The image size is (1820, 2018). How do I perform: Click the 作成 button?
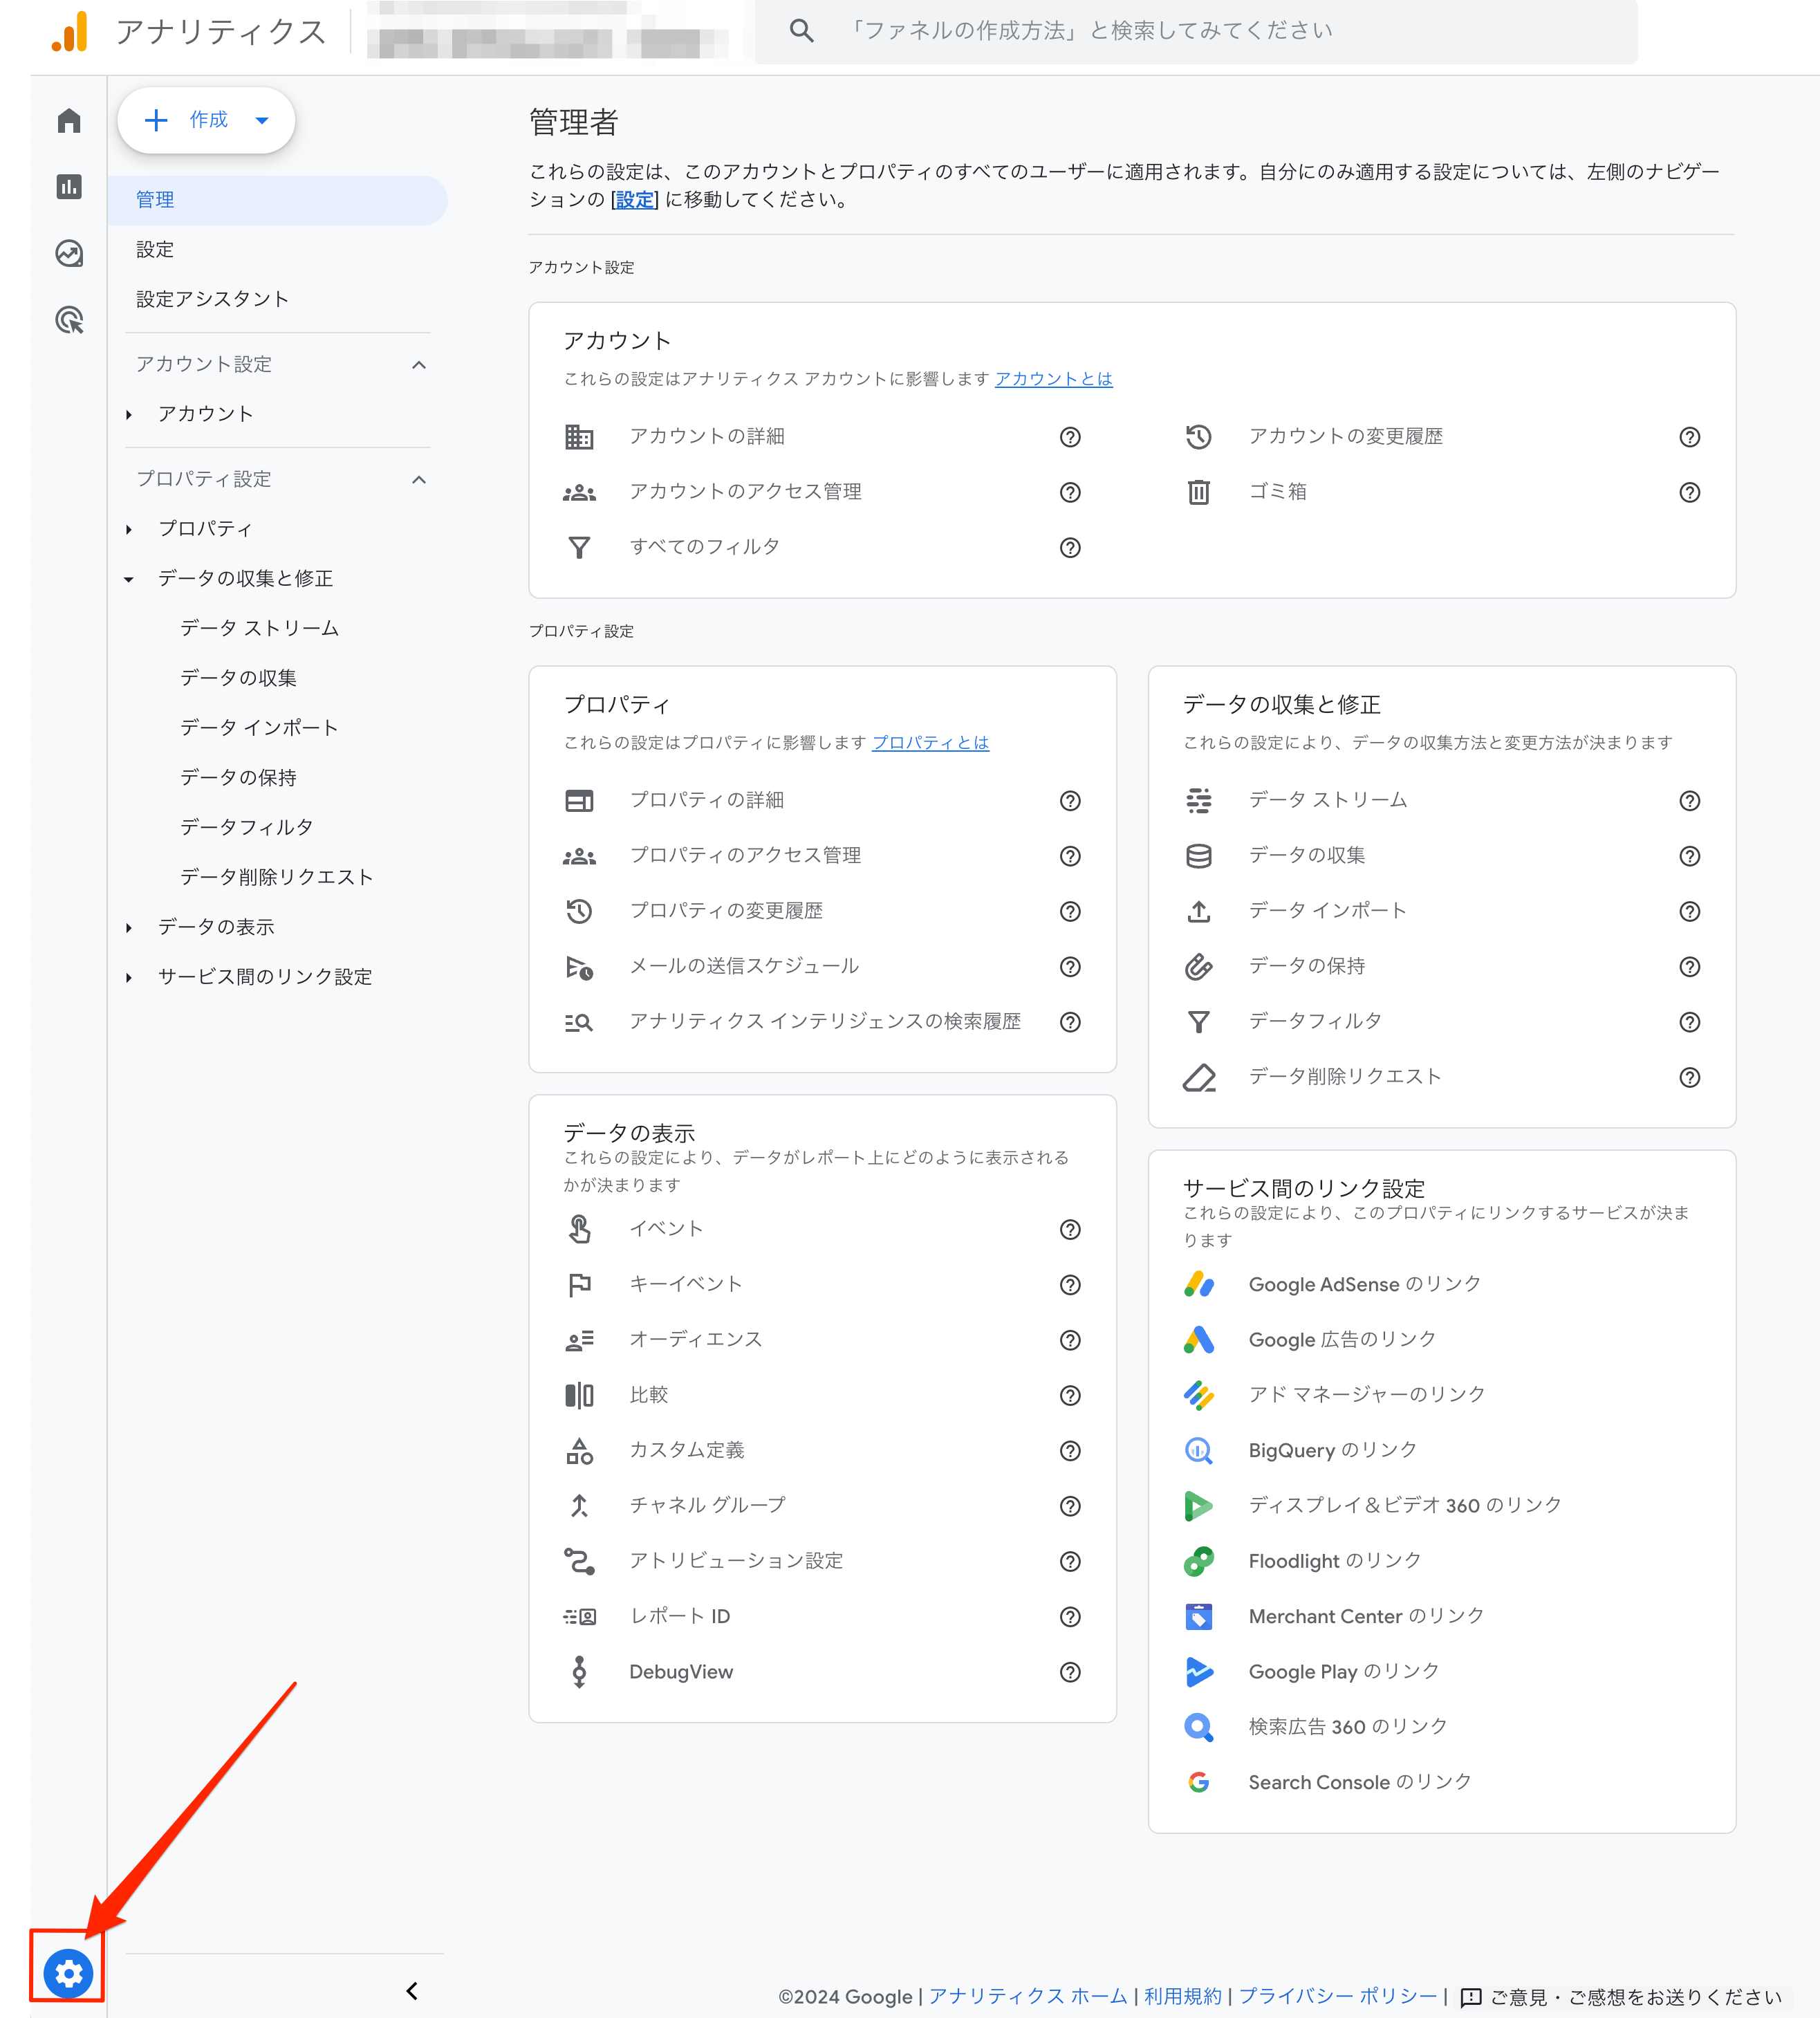tap(206, 120)
